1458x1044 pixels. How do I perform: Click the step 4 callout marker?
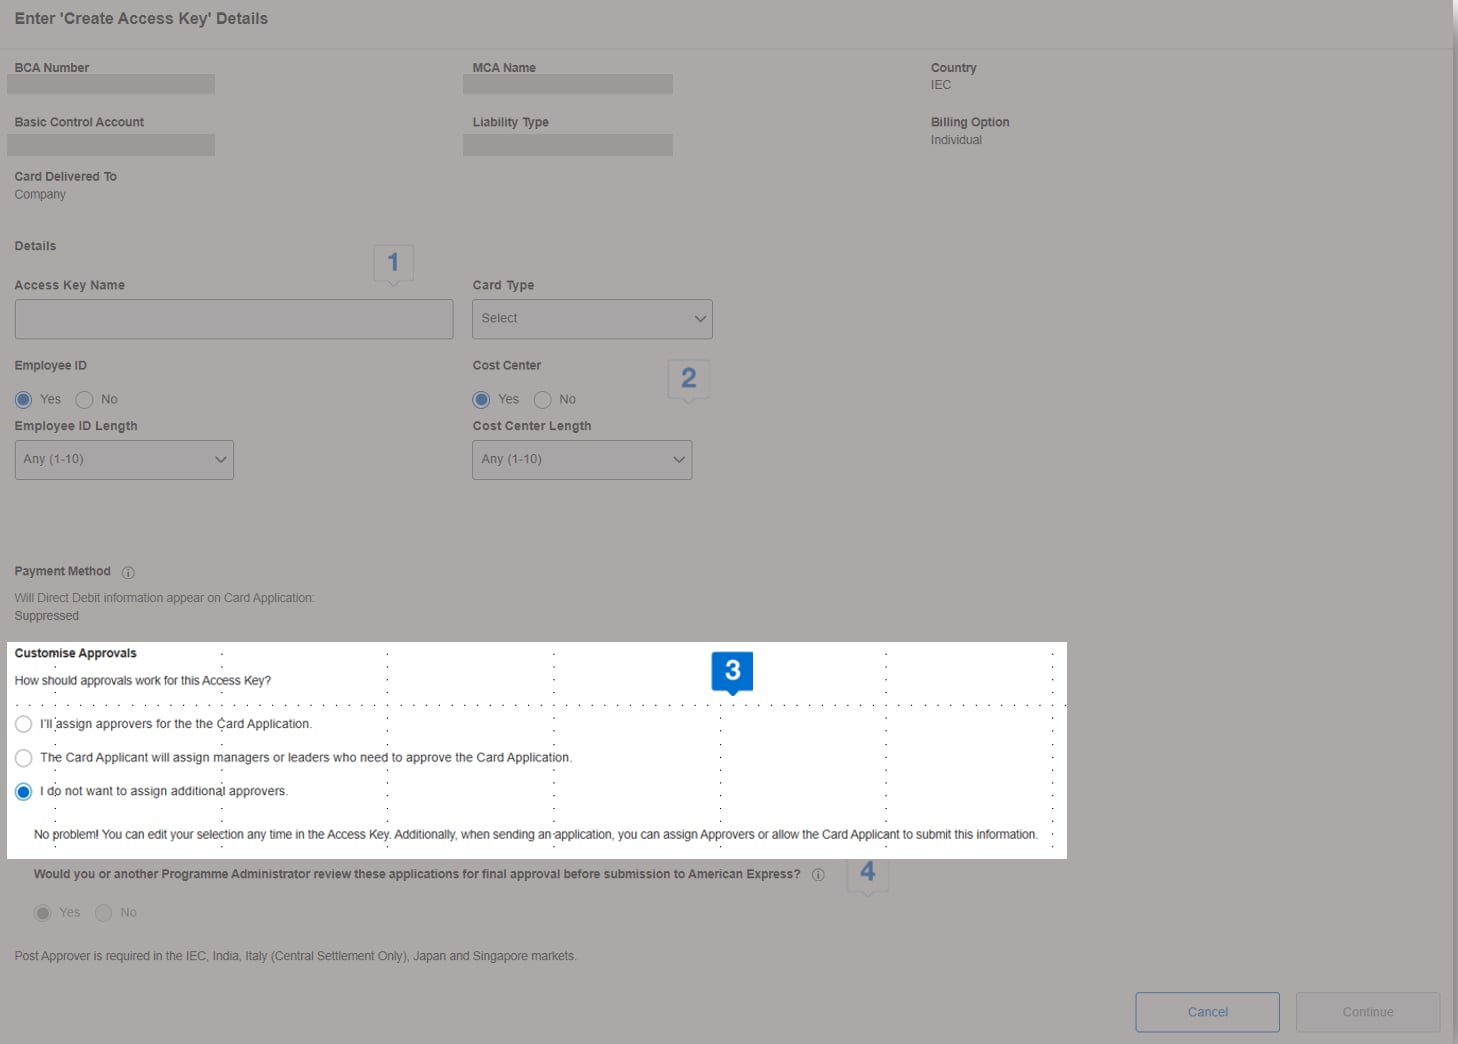(867, 872)
